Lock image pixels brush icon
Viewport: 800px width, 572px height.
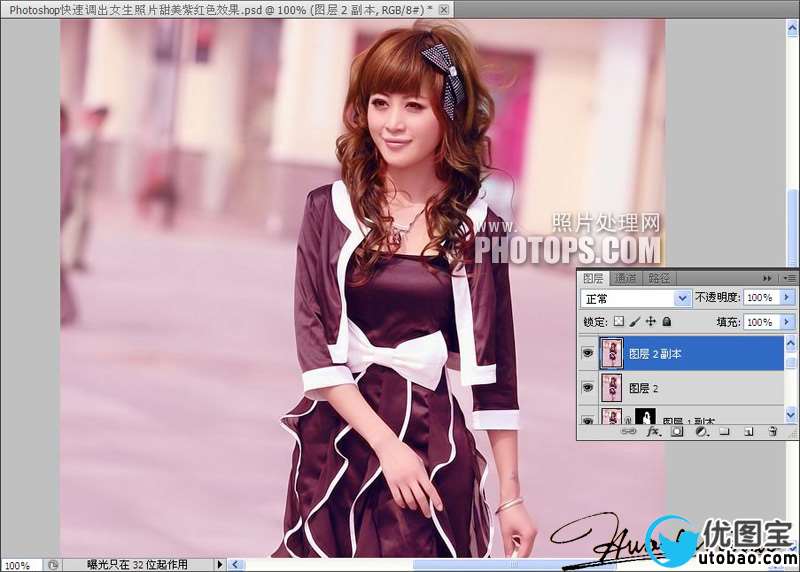pyautogui.click(x=635, y=321)
